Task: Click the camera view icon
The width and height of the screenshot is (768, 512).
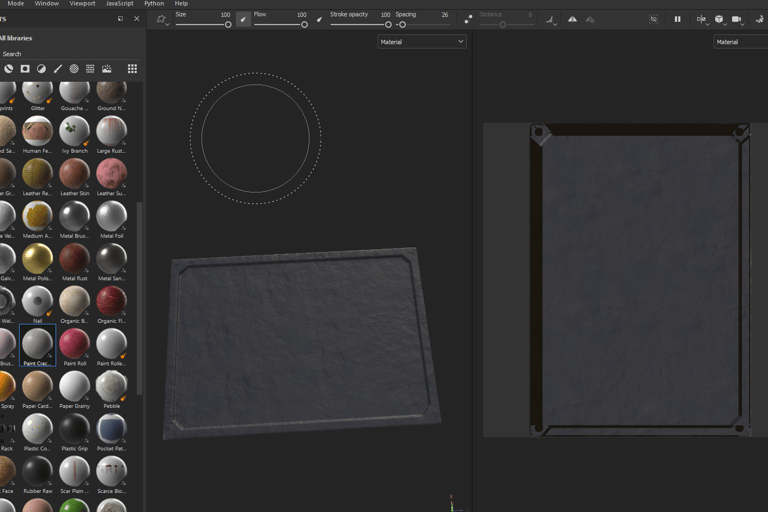Action: [737, 19]
